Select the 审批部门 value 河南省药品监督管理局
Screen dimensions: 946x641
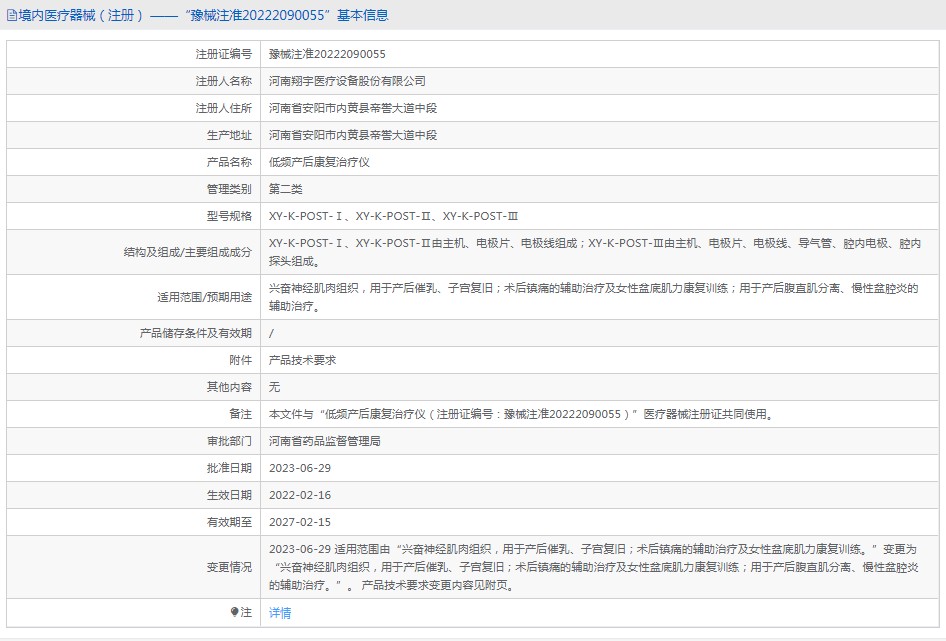pos(325,441)
